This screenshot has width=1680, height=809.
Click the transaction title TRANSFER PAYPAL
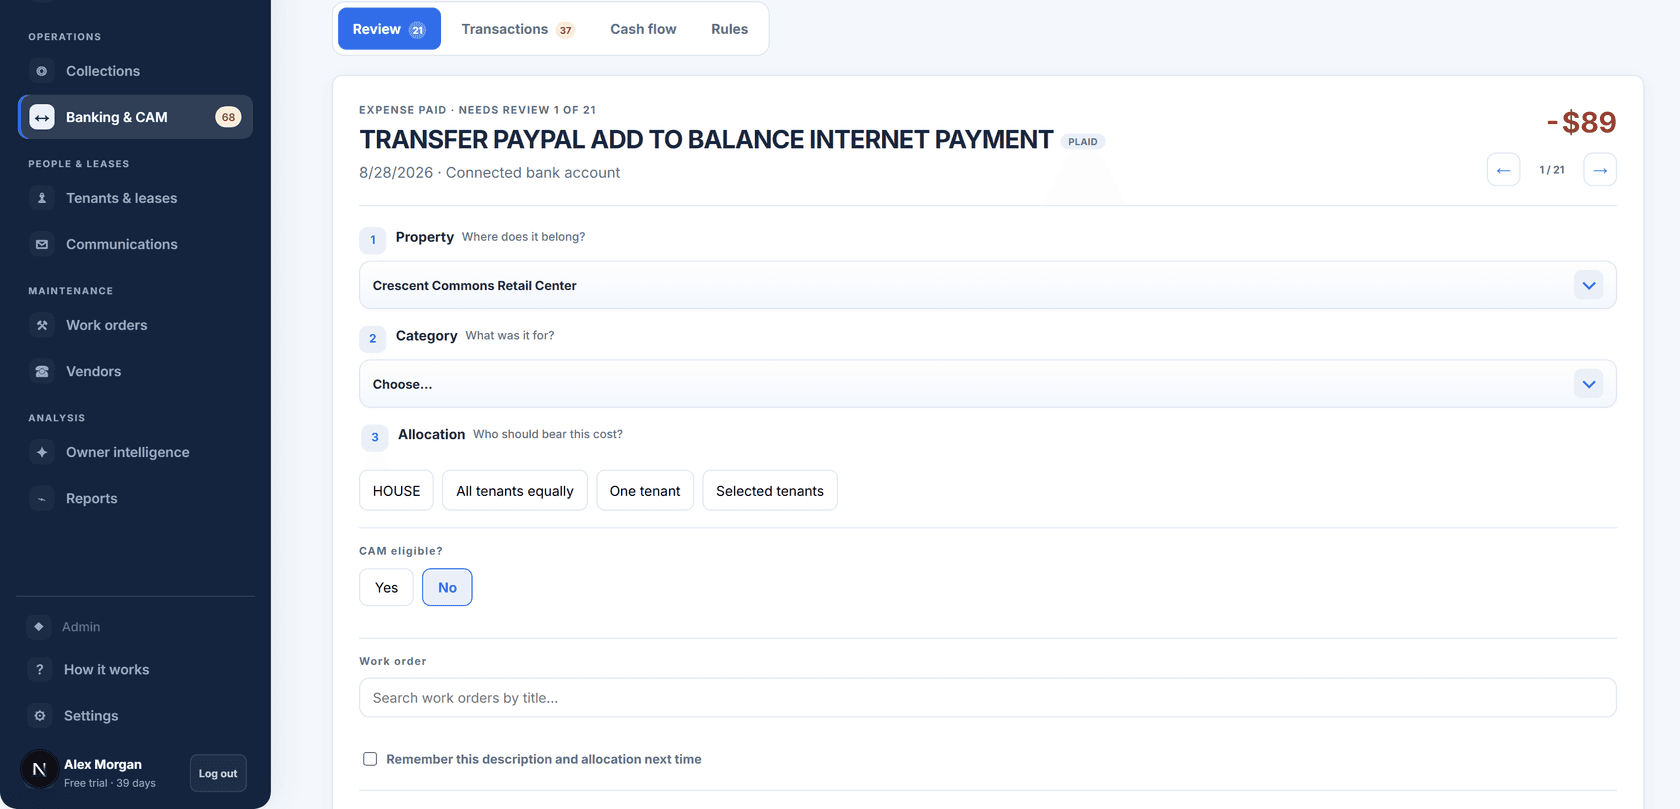point(706,140)
